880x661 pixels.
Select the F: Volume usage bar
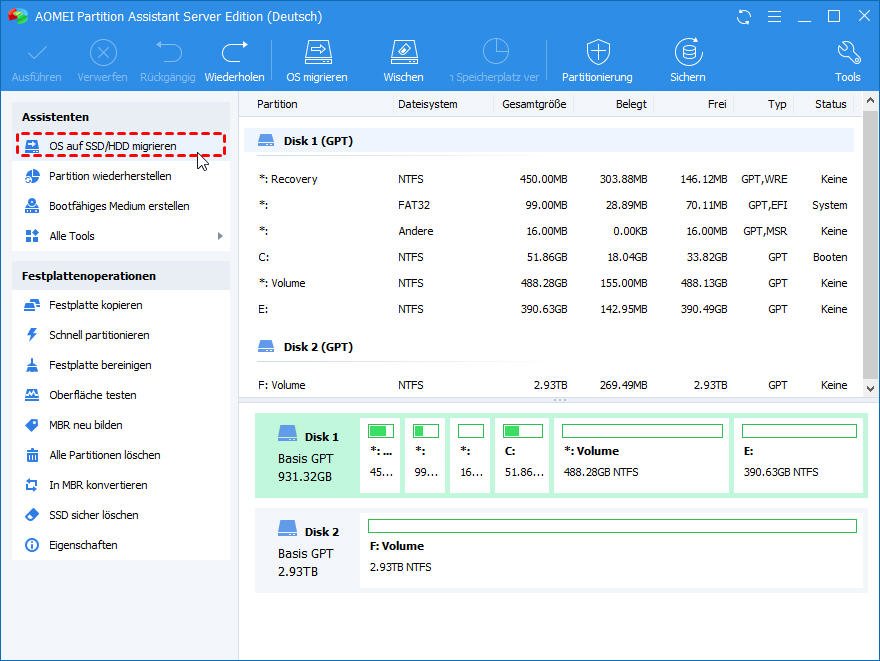pyautogui.click(x=612, y=526)
